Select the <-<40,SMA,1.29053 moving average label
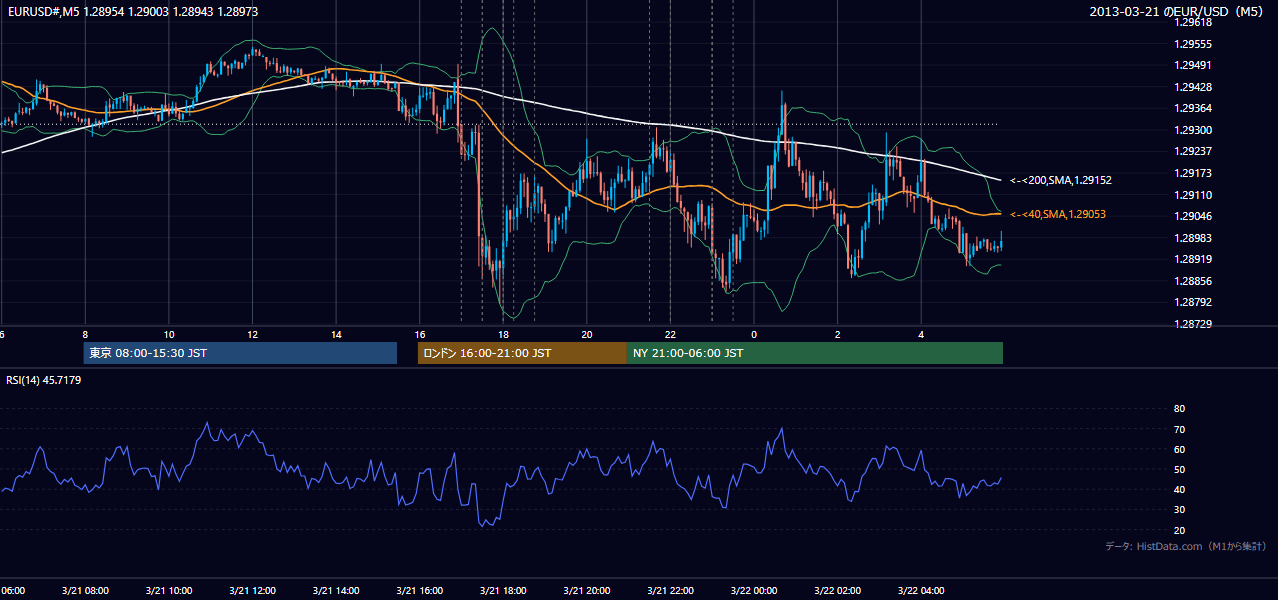The height and width of the screenshot is (600, 1278). [1058, 214]
